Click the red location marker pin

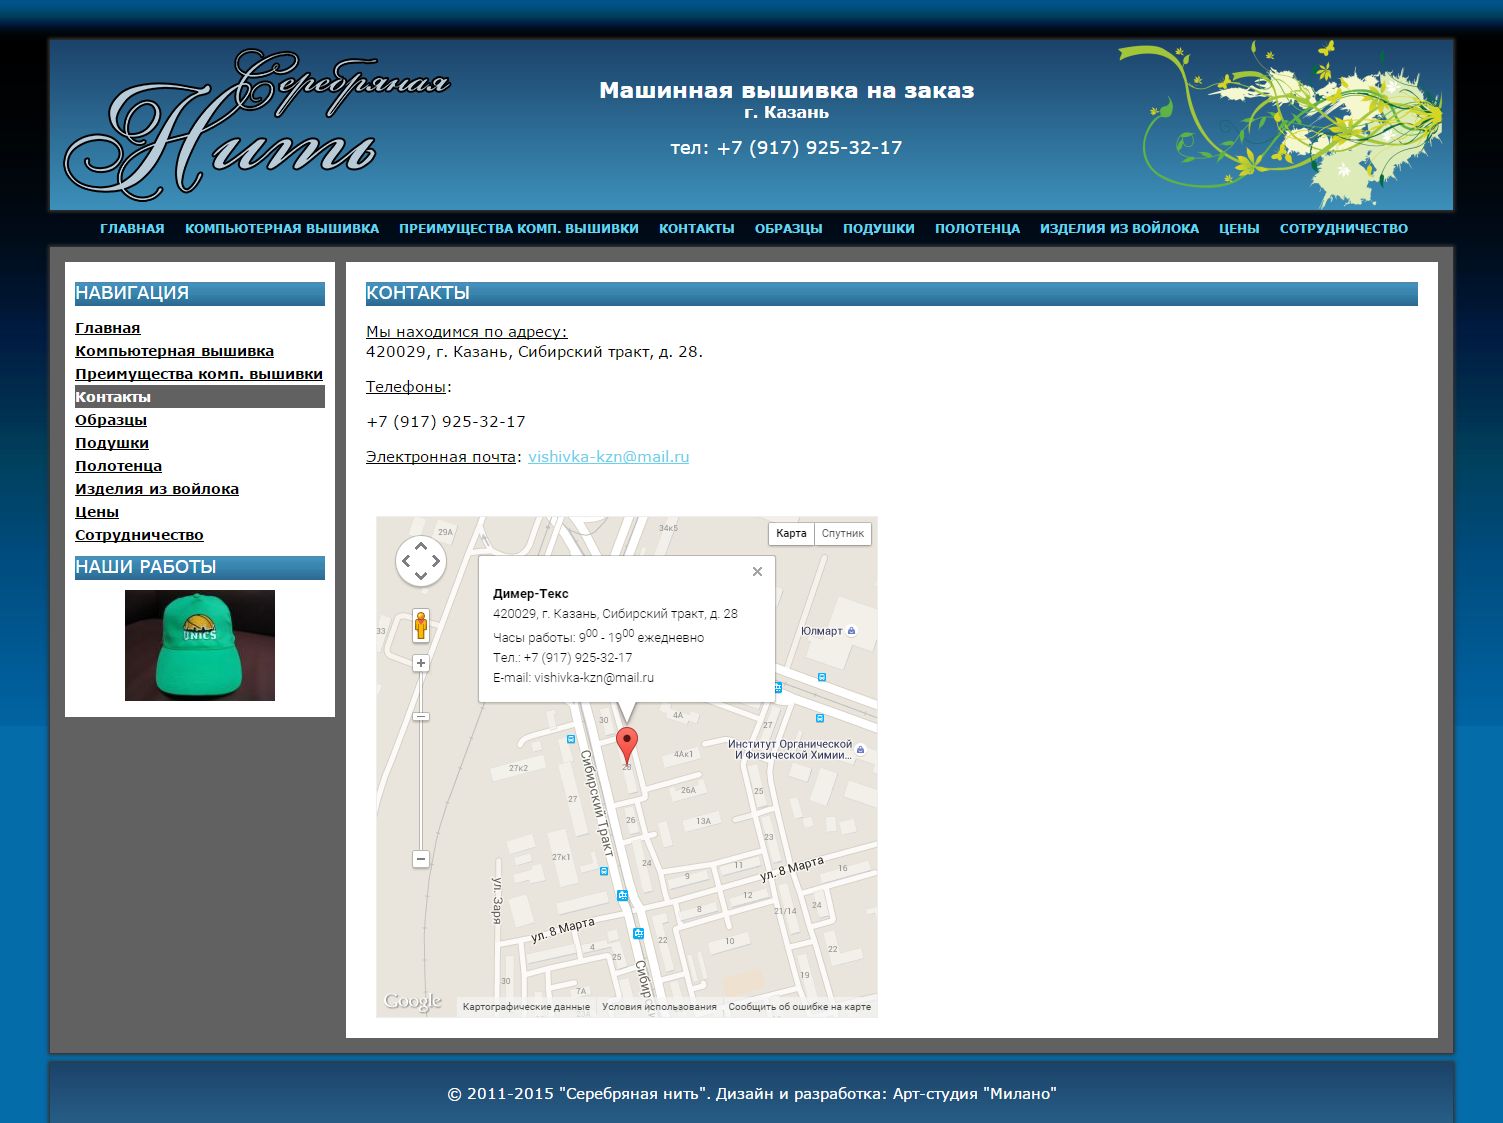627,745
